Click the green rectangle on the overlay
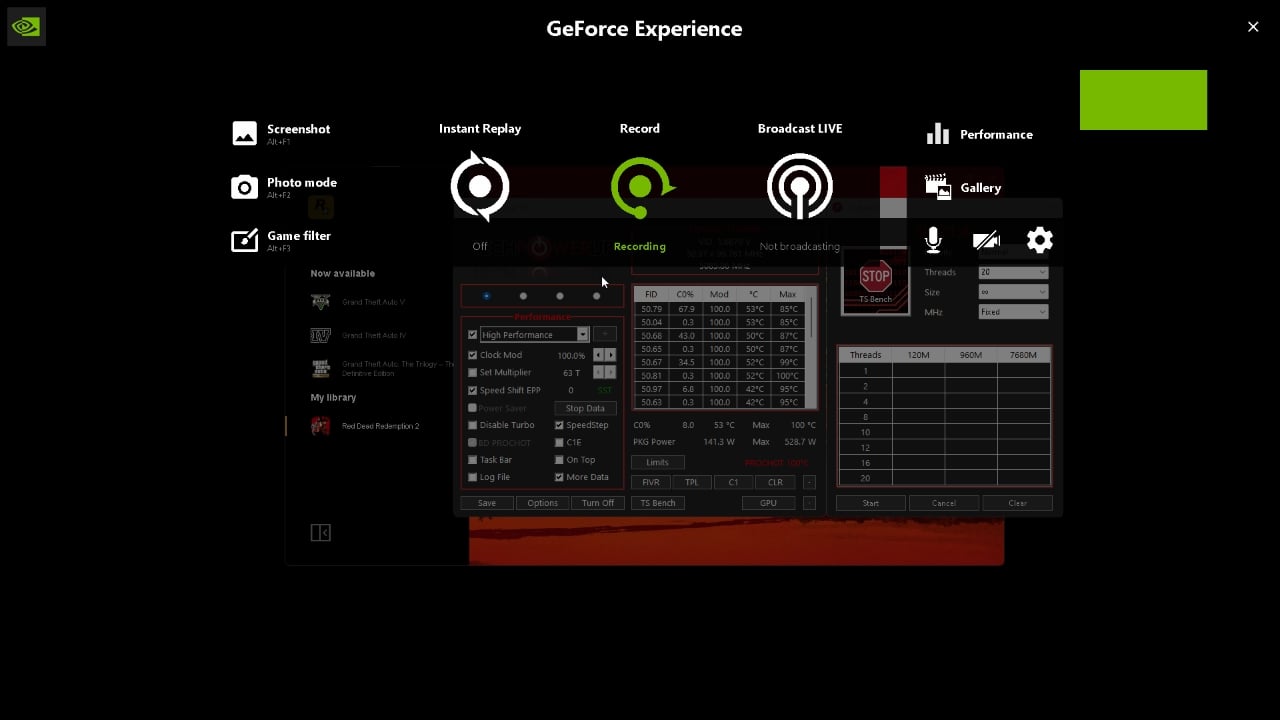Screen dimensions: 1280x720 click(x=1143, y=100)
